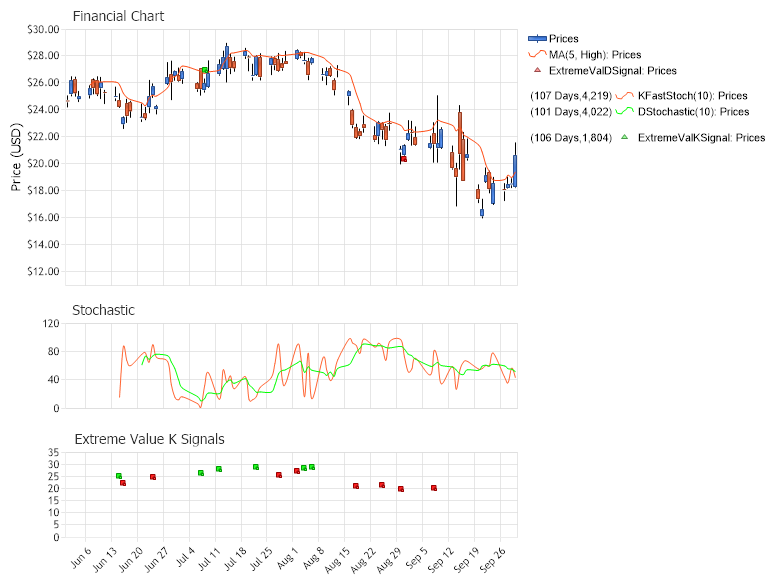Screen dimensions: 774x583
Task: Select the rightmost red marker in Extreme Value K Signals
Action: (434, 488)
